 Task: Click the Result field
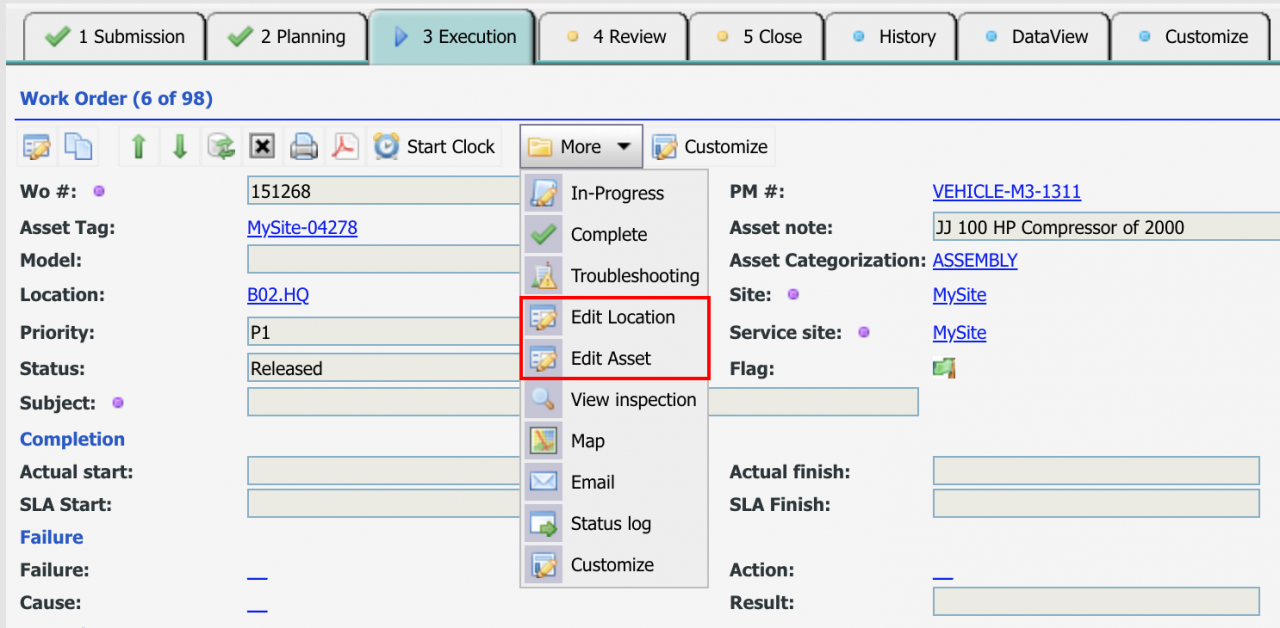(1096, 602)
